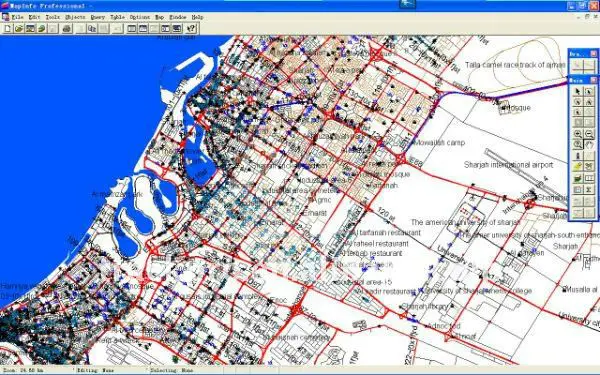Open the Map menu
Image resolution: width=600 pixels, height=375 pixels.
coord(159,17)
